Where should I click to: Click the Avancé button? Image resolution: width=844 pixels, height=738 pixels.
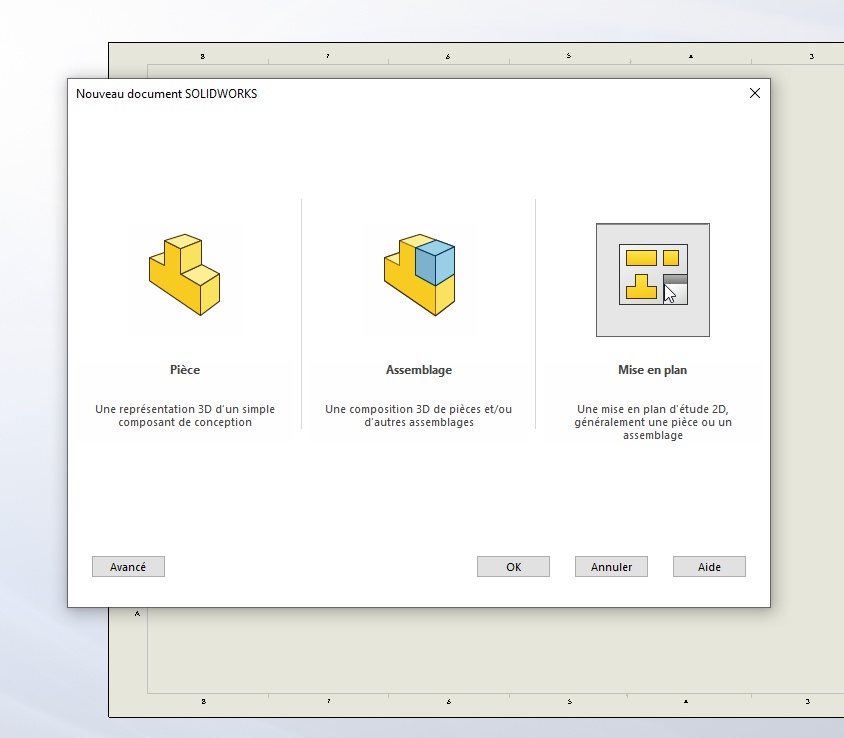(128, 567)
